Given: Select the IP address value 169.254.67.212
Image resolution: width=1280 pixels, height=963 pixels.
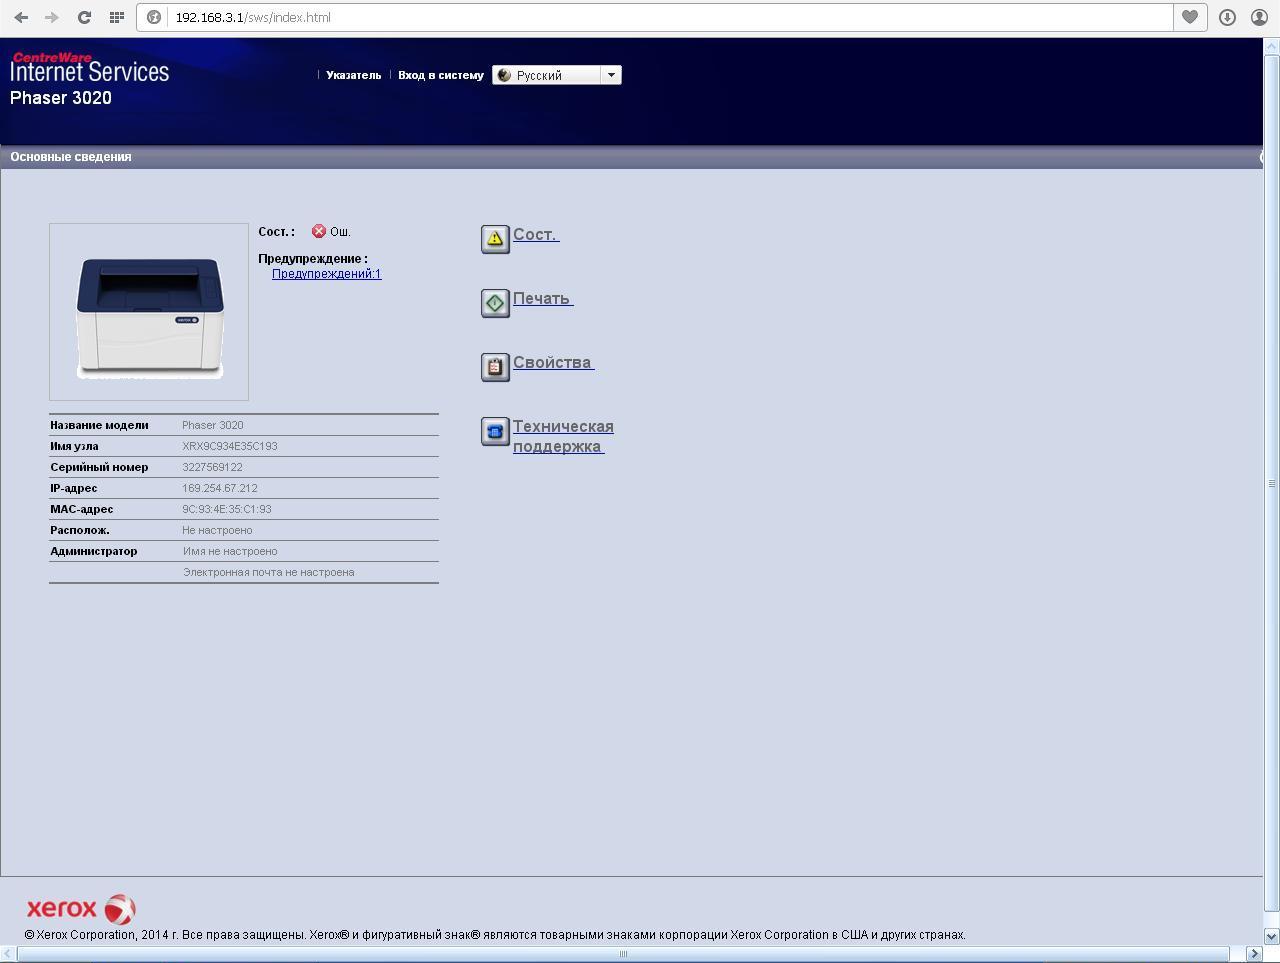Looking at the screenshot, I should pos(220,488).
